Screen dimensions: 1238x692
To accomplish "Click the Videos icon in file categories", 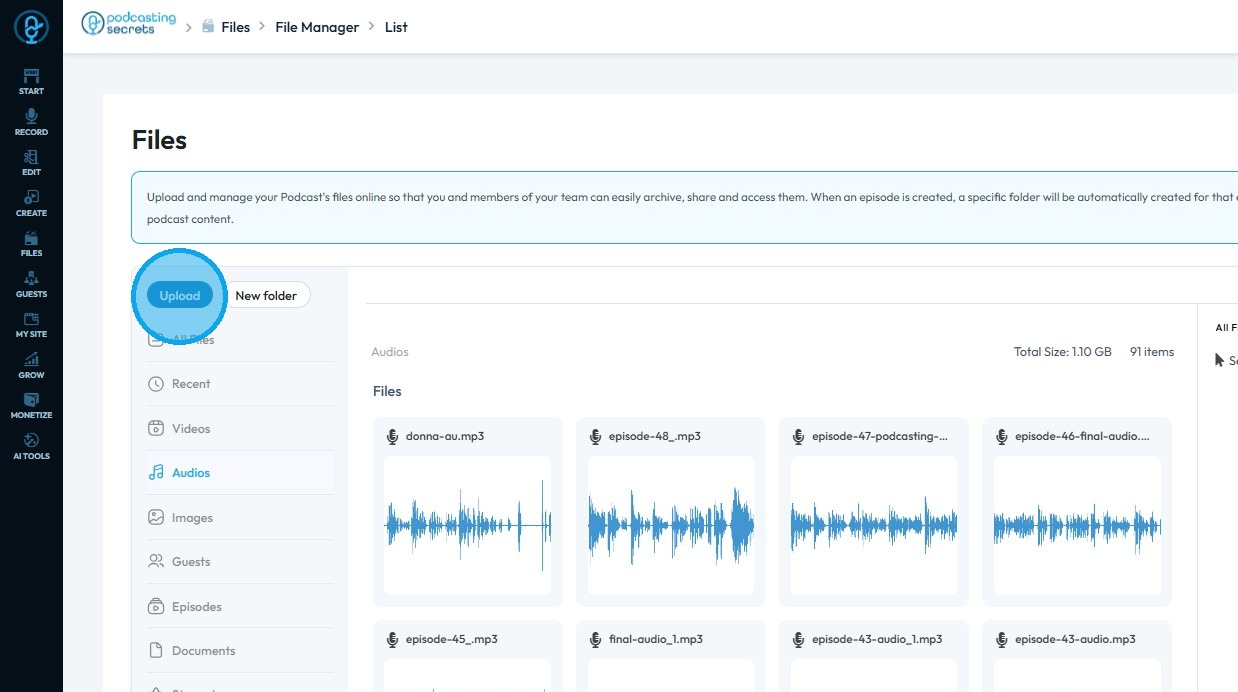I will 156,428.
